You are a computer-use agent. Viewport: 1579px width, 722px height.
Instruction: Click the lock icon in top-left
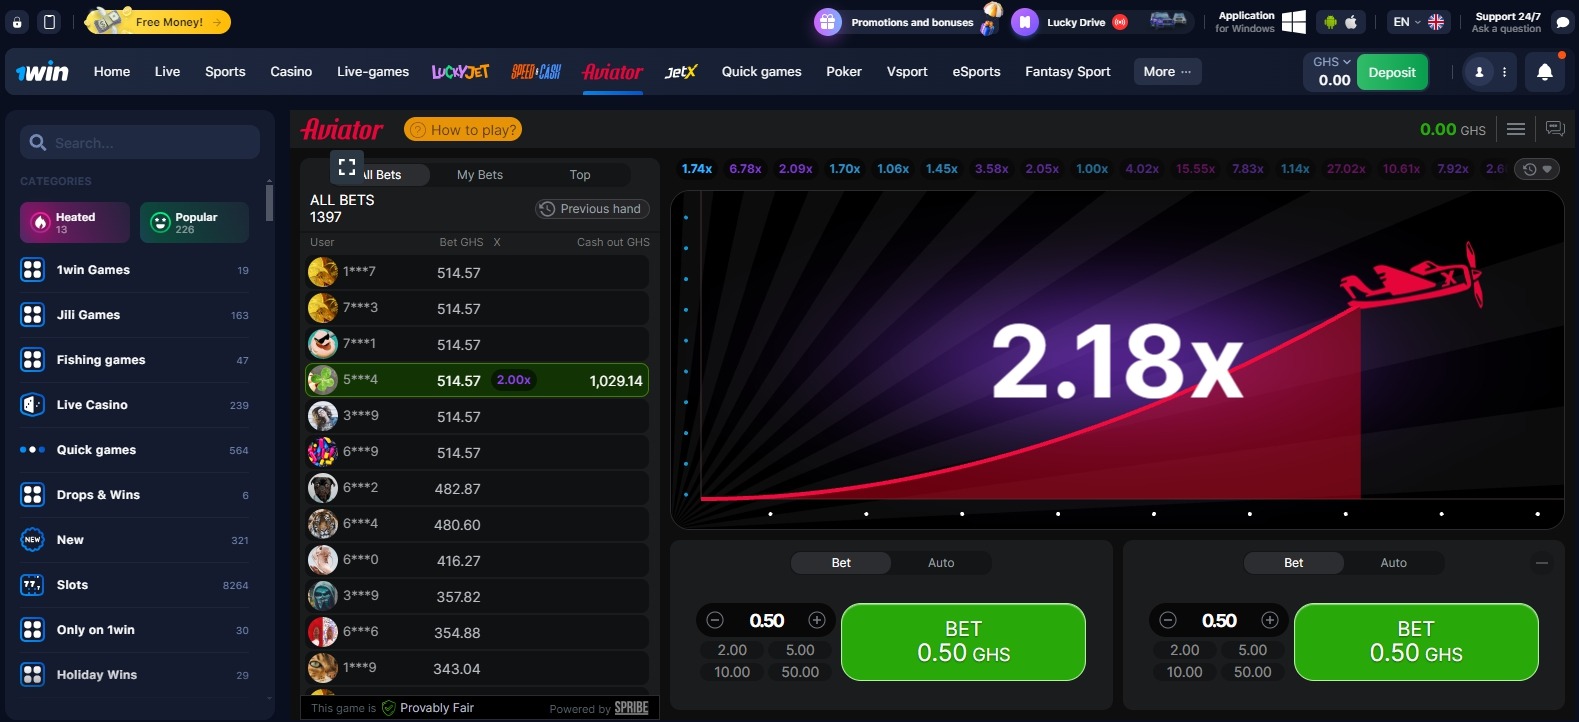tap(17, 22)
